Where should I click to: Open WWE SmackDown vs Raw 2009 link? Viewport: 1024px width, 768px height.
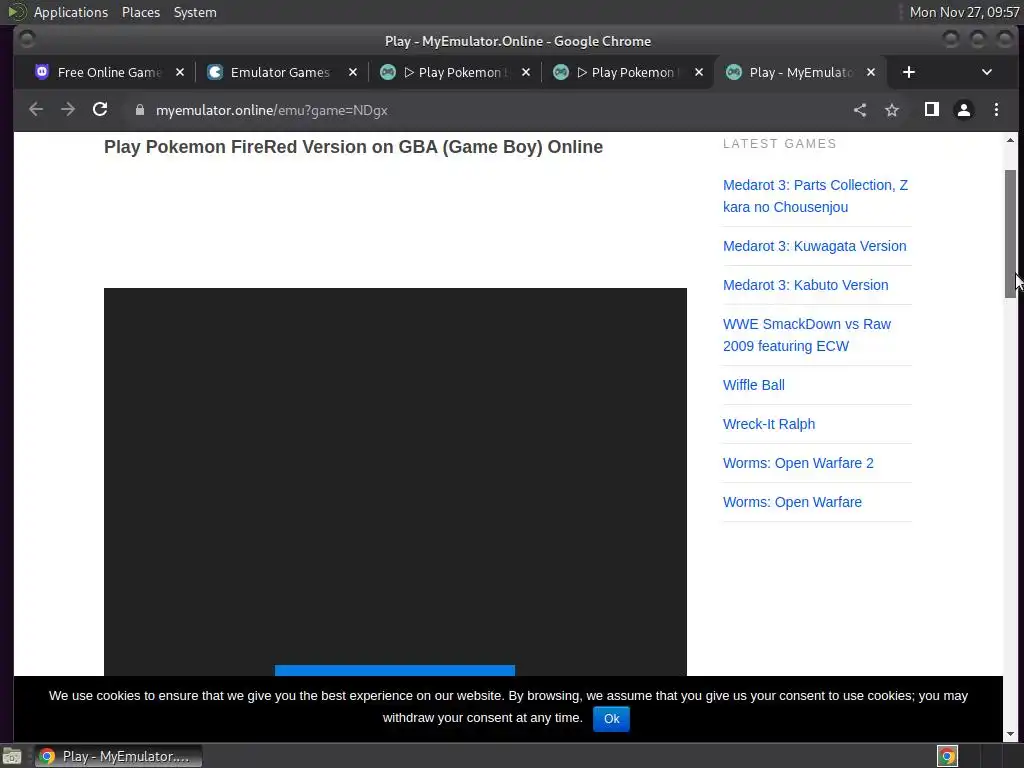pos(807,335)
